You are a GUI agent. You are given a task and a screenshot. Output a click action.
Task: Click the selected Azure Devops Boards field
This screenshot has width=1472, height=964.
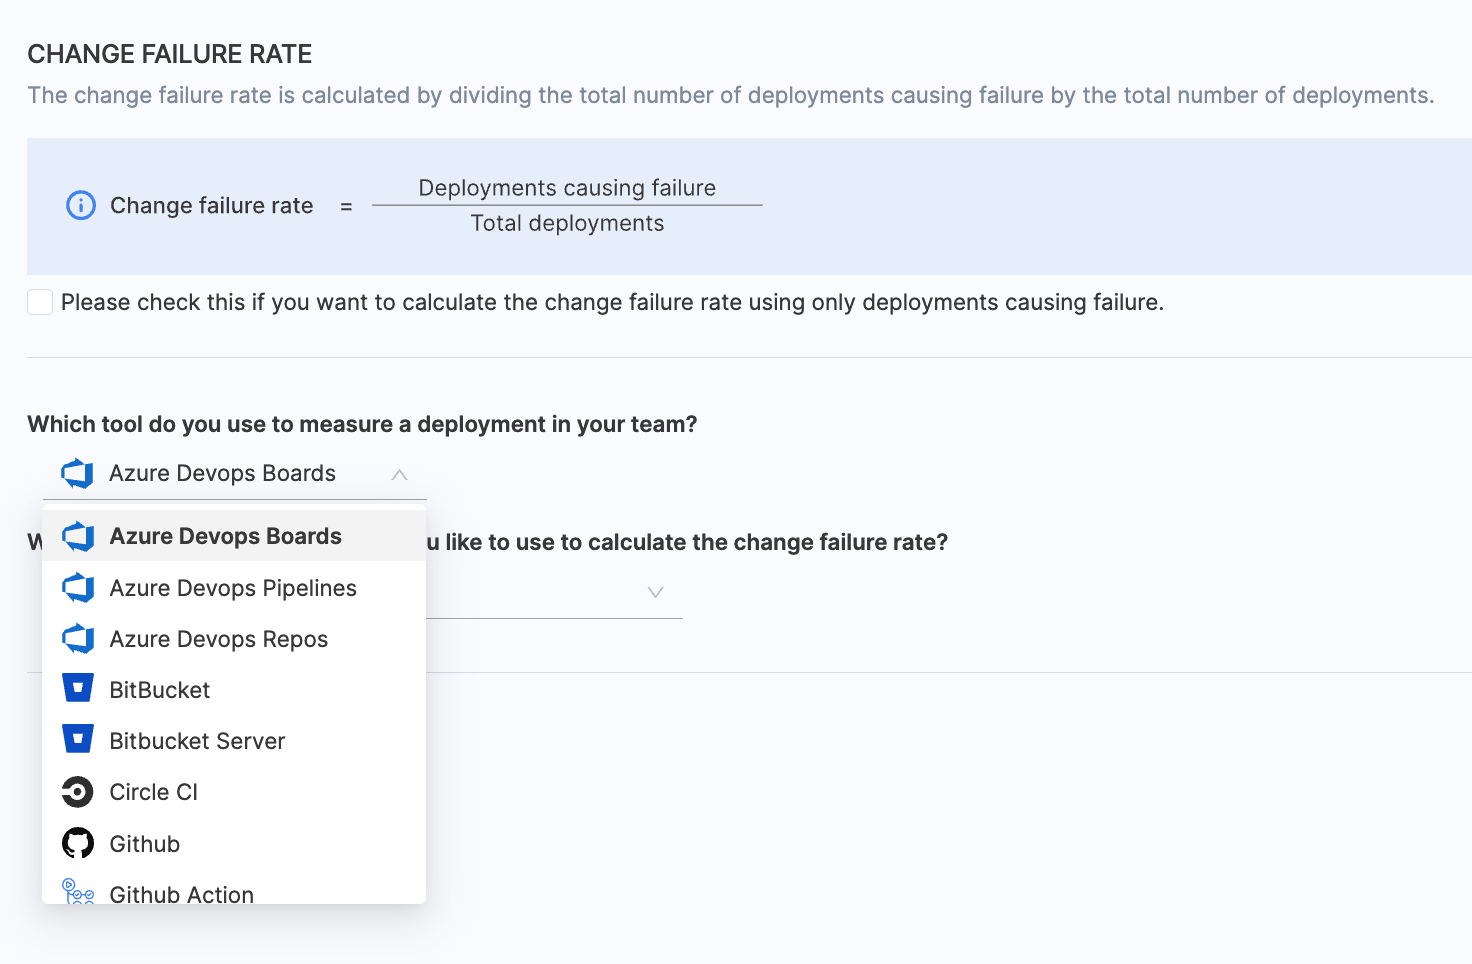pyautogui.click(x=222, y=474)
